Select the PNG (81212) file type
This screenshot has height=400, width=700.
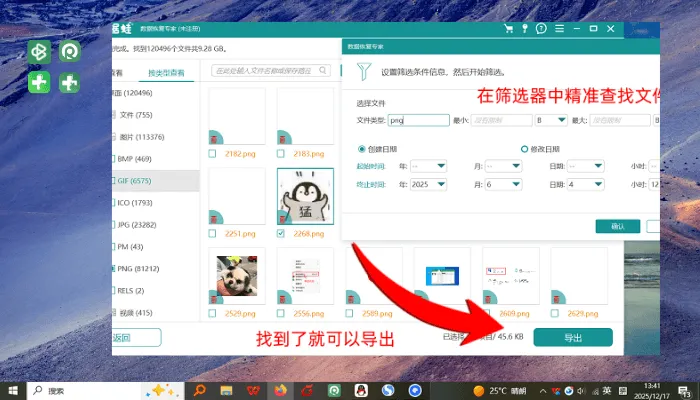point(138,268)
